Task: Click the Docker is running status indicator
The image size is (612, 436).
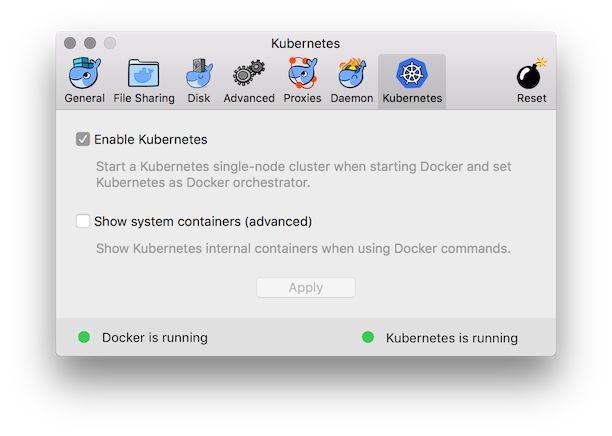Action: click(84, 337)
